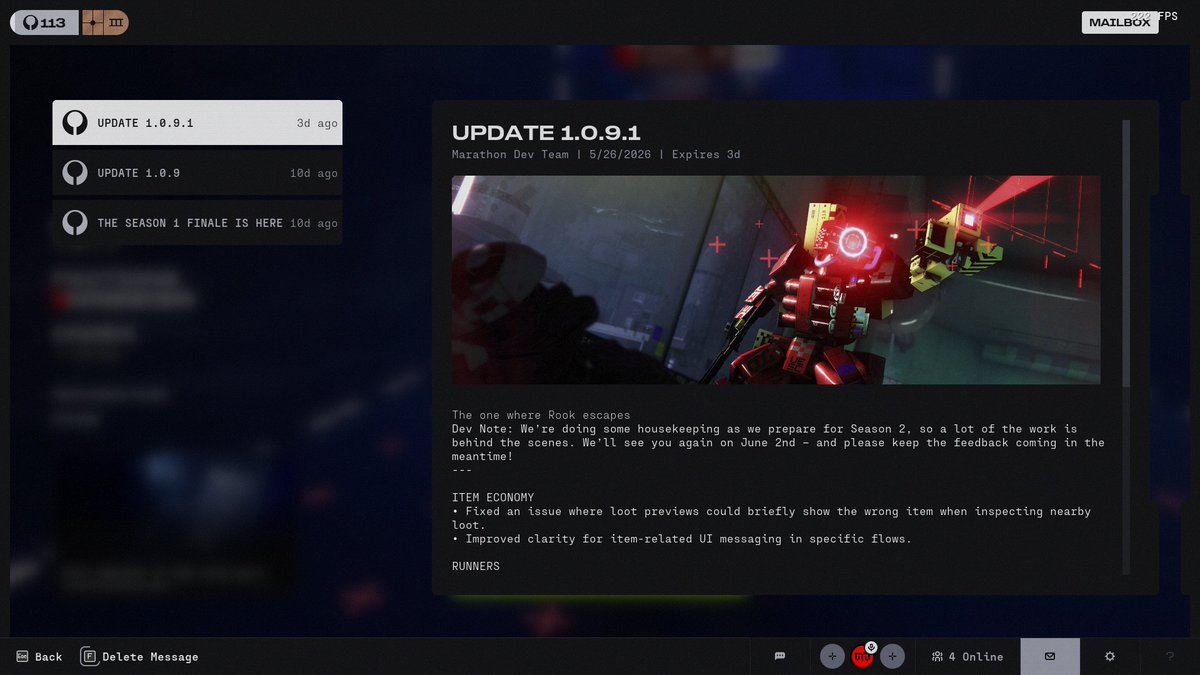1200x675 pixels.
Task: Click Delete Message
Action: [140, 657]
